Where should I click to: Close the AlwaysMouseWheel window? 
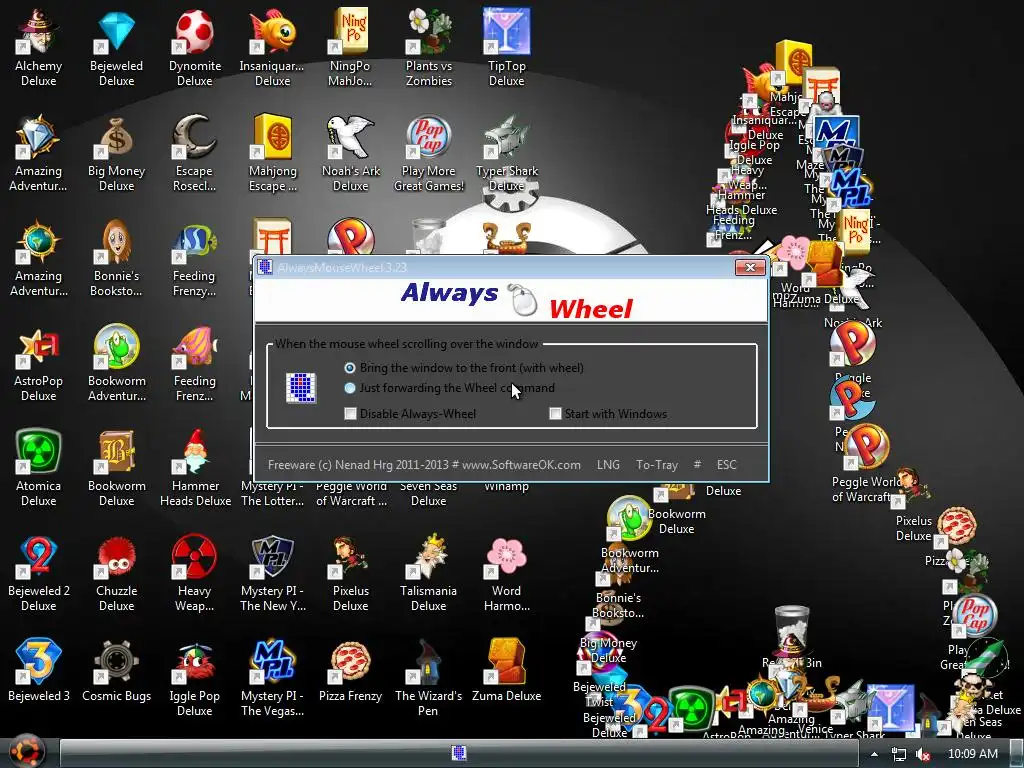point(750,267)
